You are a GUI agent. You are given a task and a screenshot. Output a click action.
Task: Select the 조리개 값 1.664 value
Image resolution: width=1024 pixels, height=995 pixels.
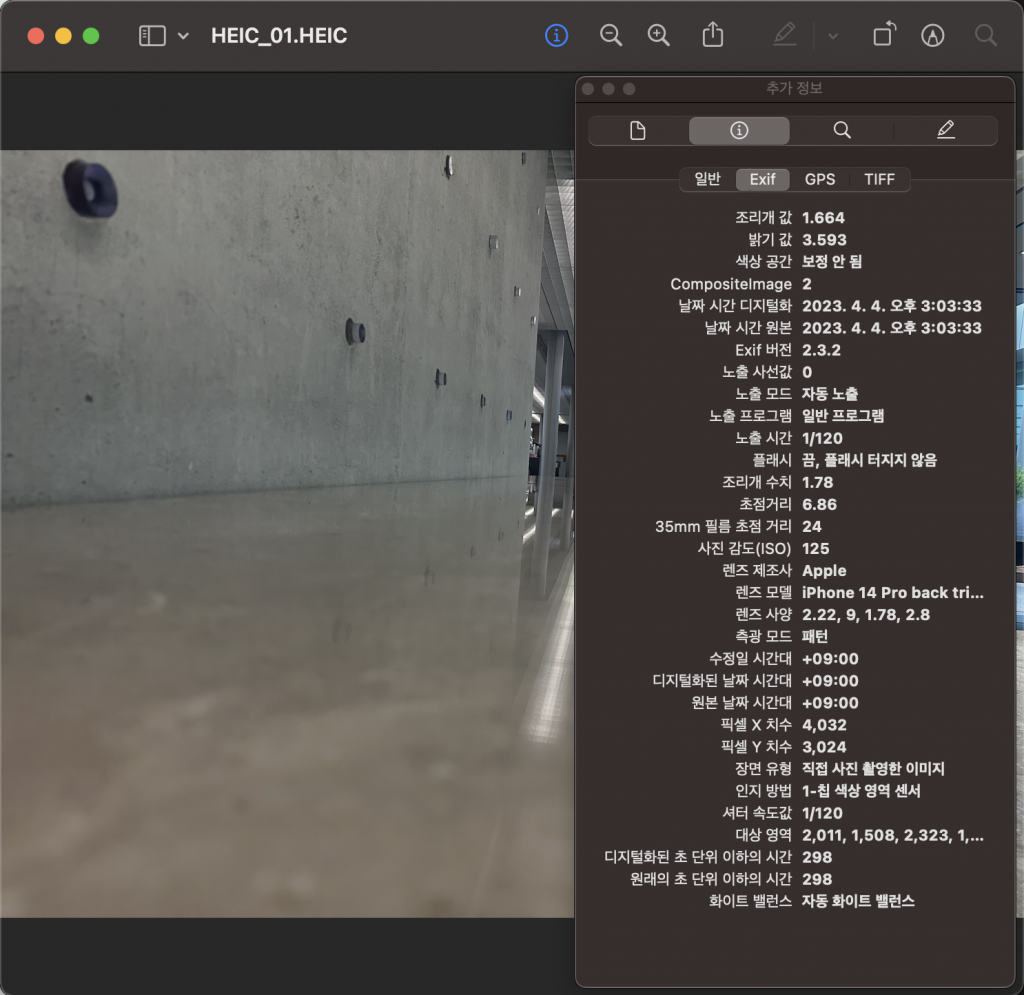823,217
